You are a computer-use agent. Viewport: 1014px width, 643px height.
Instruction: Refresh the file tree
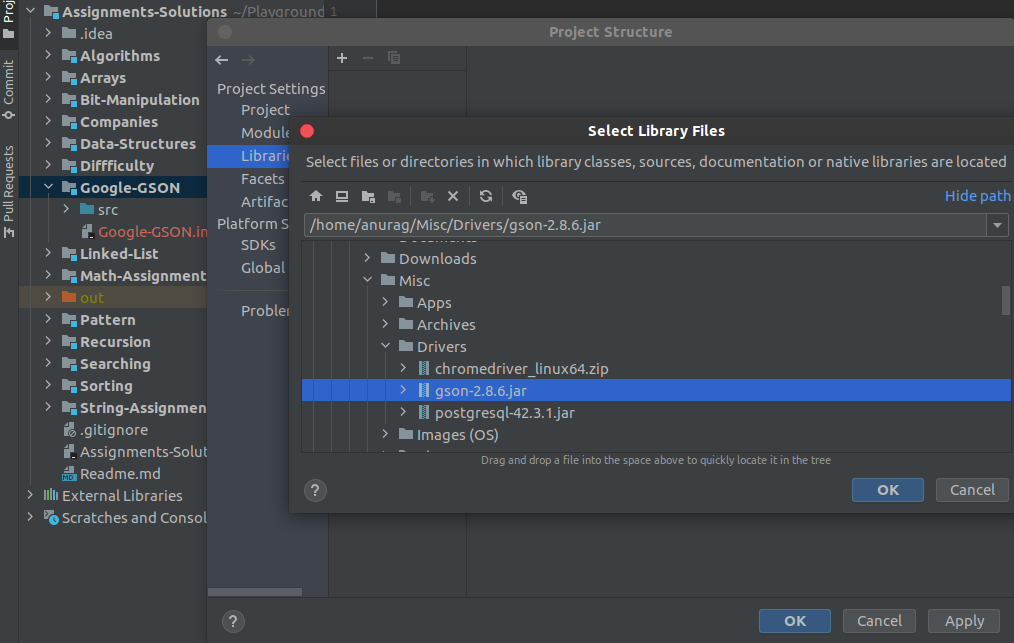coord(486,197)
